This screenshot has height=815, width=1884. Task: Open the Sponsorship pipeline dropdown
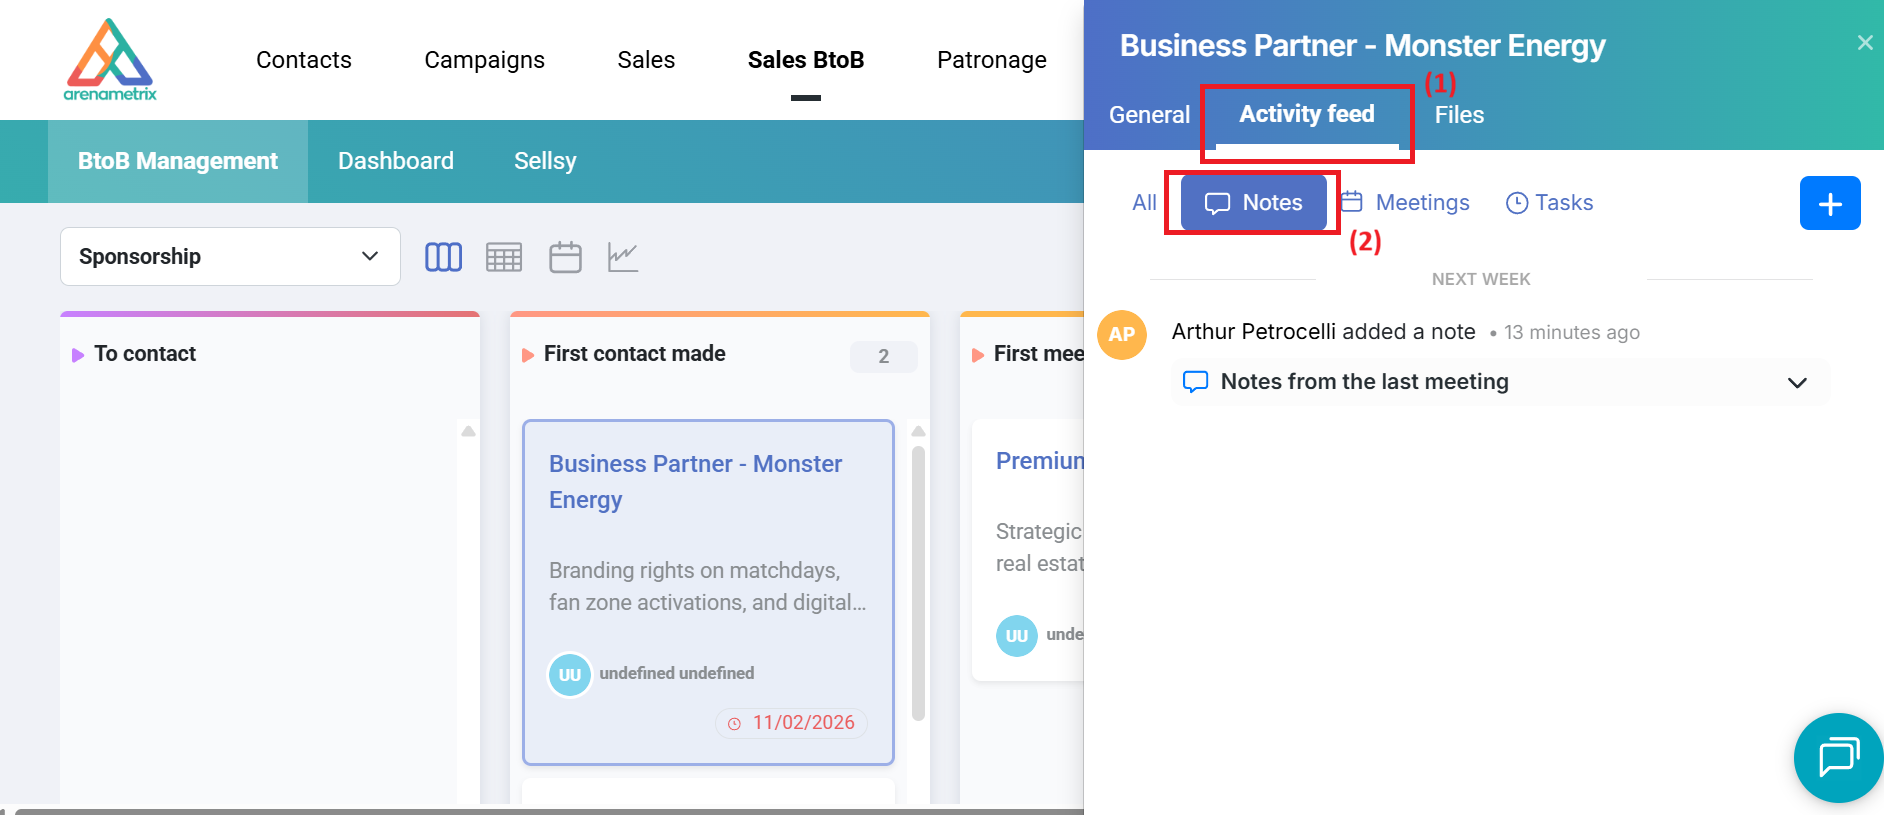click(230, 257)
